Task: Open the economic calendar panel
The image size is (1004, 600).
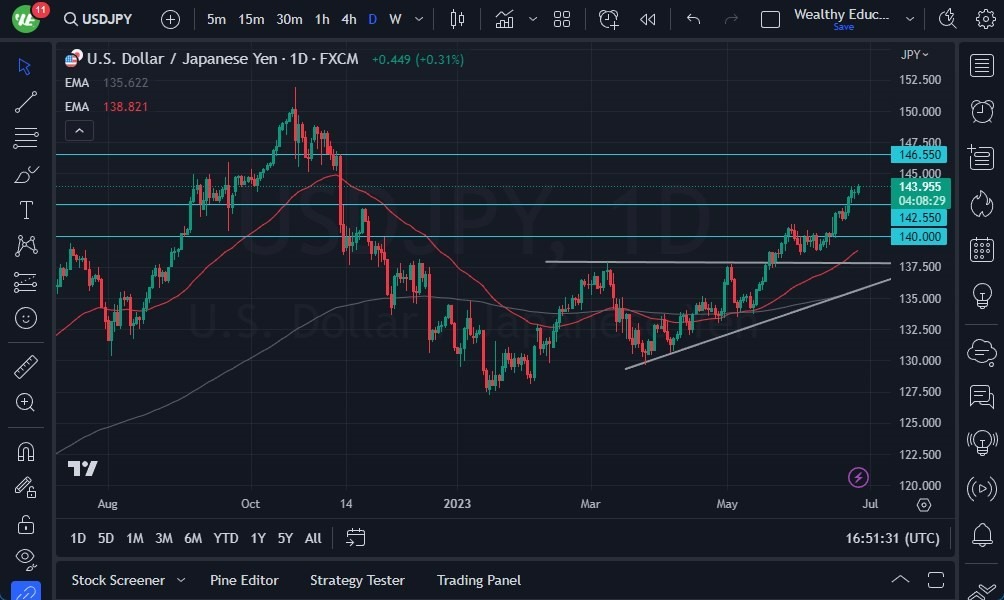Action: pyautogui.click(x=981, y=249)
